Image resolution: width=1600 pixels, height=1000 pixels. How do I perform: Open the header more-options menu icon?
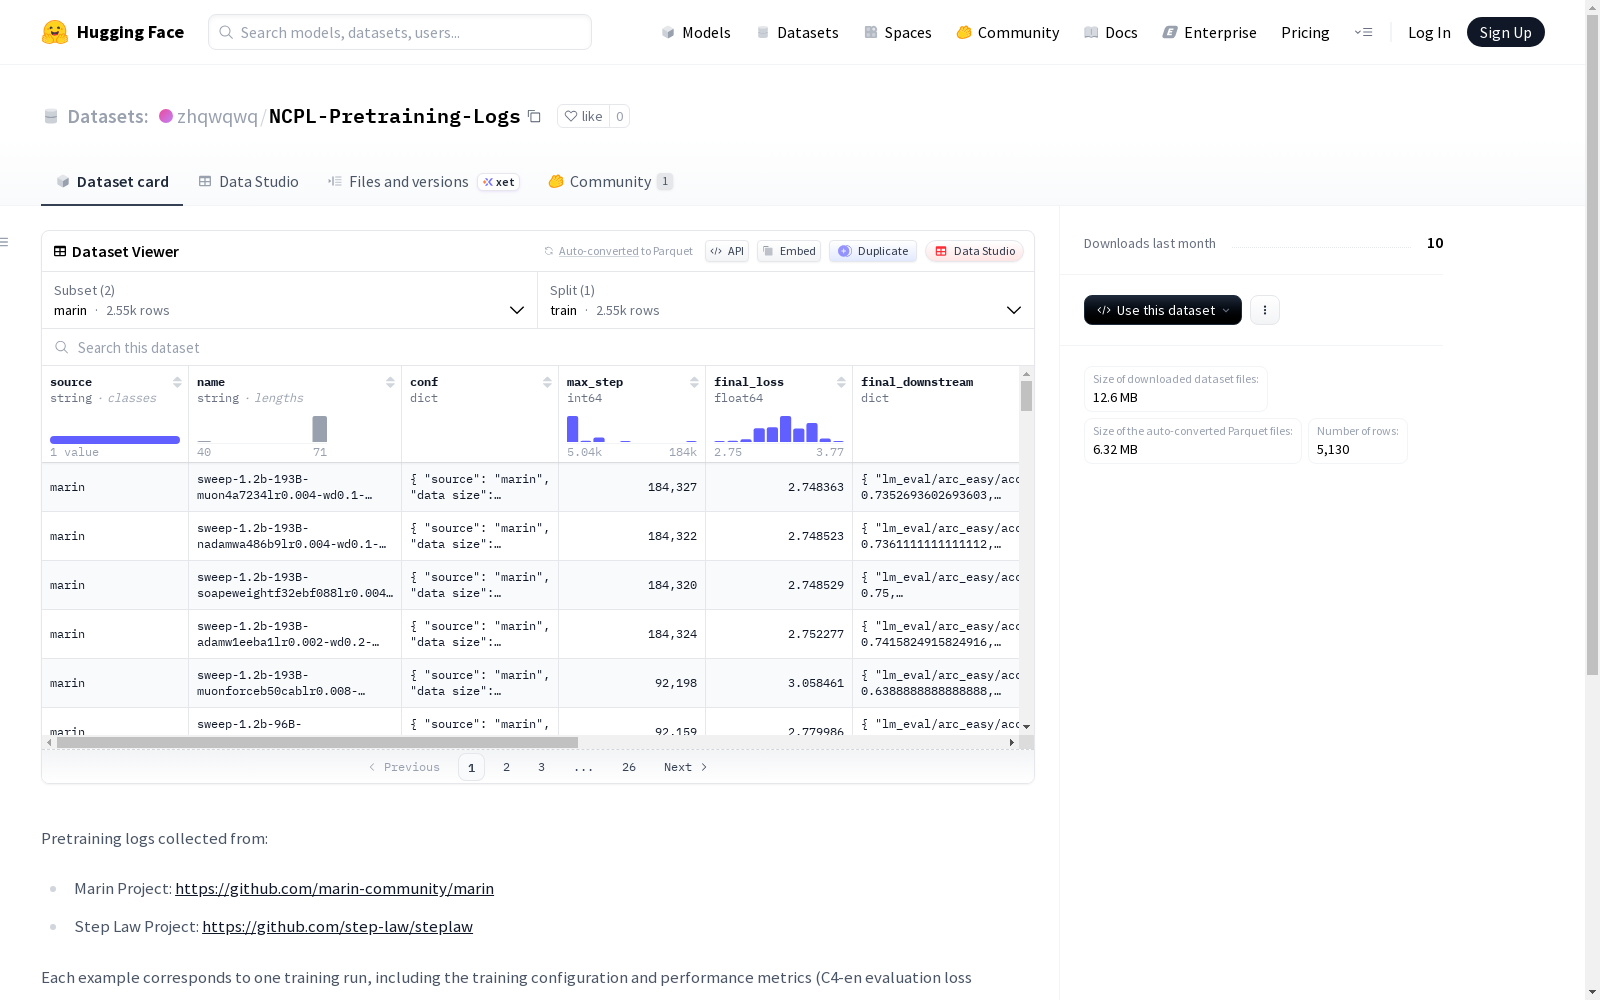click(1363, 32)
